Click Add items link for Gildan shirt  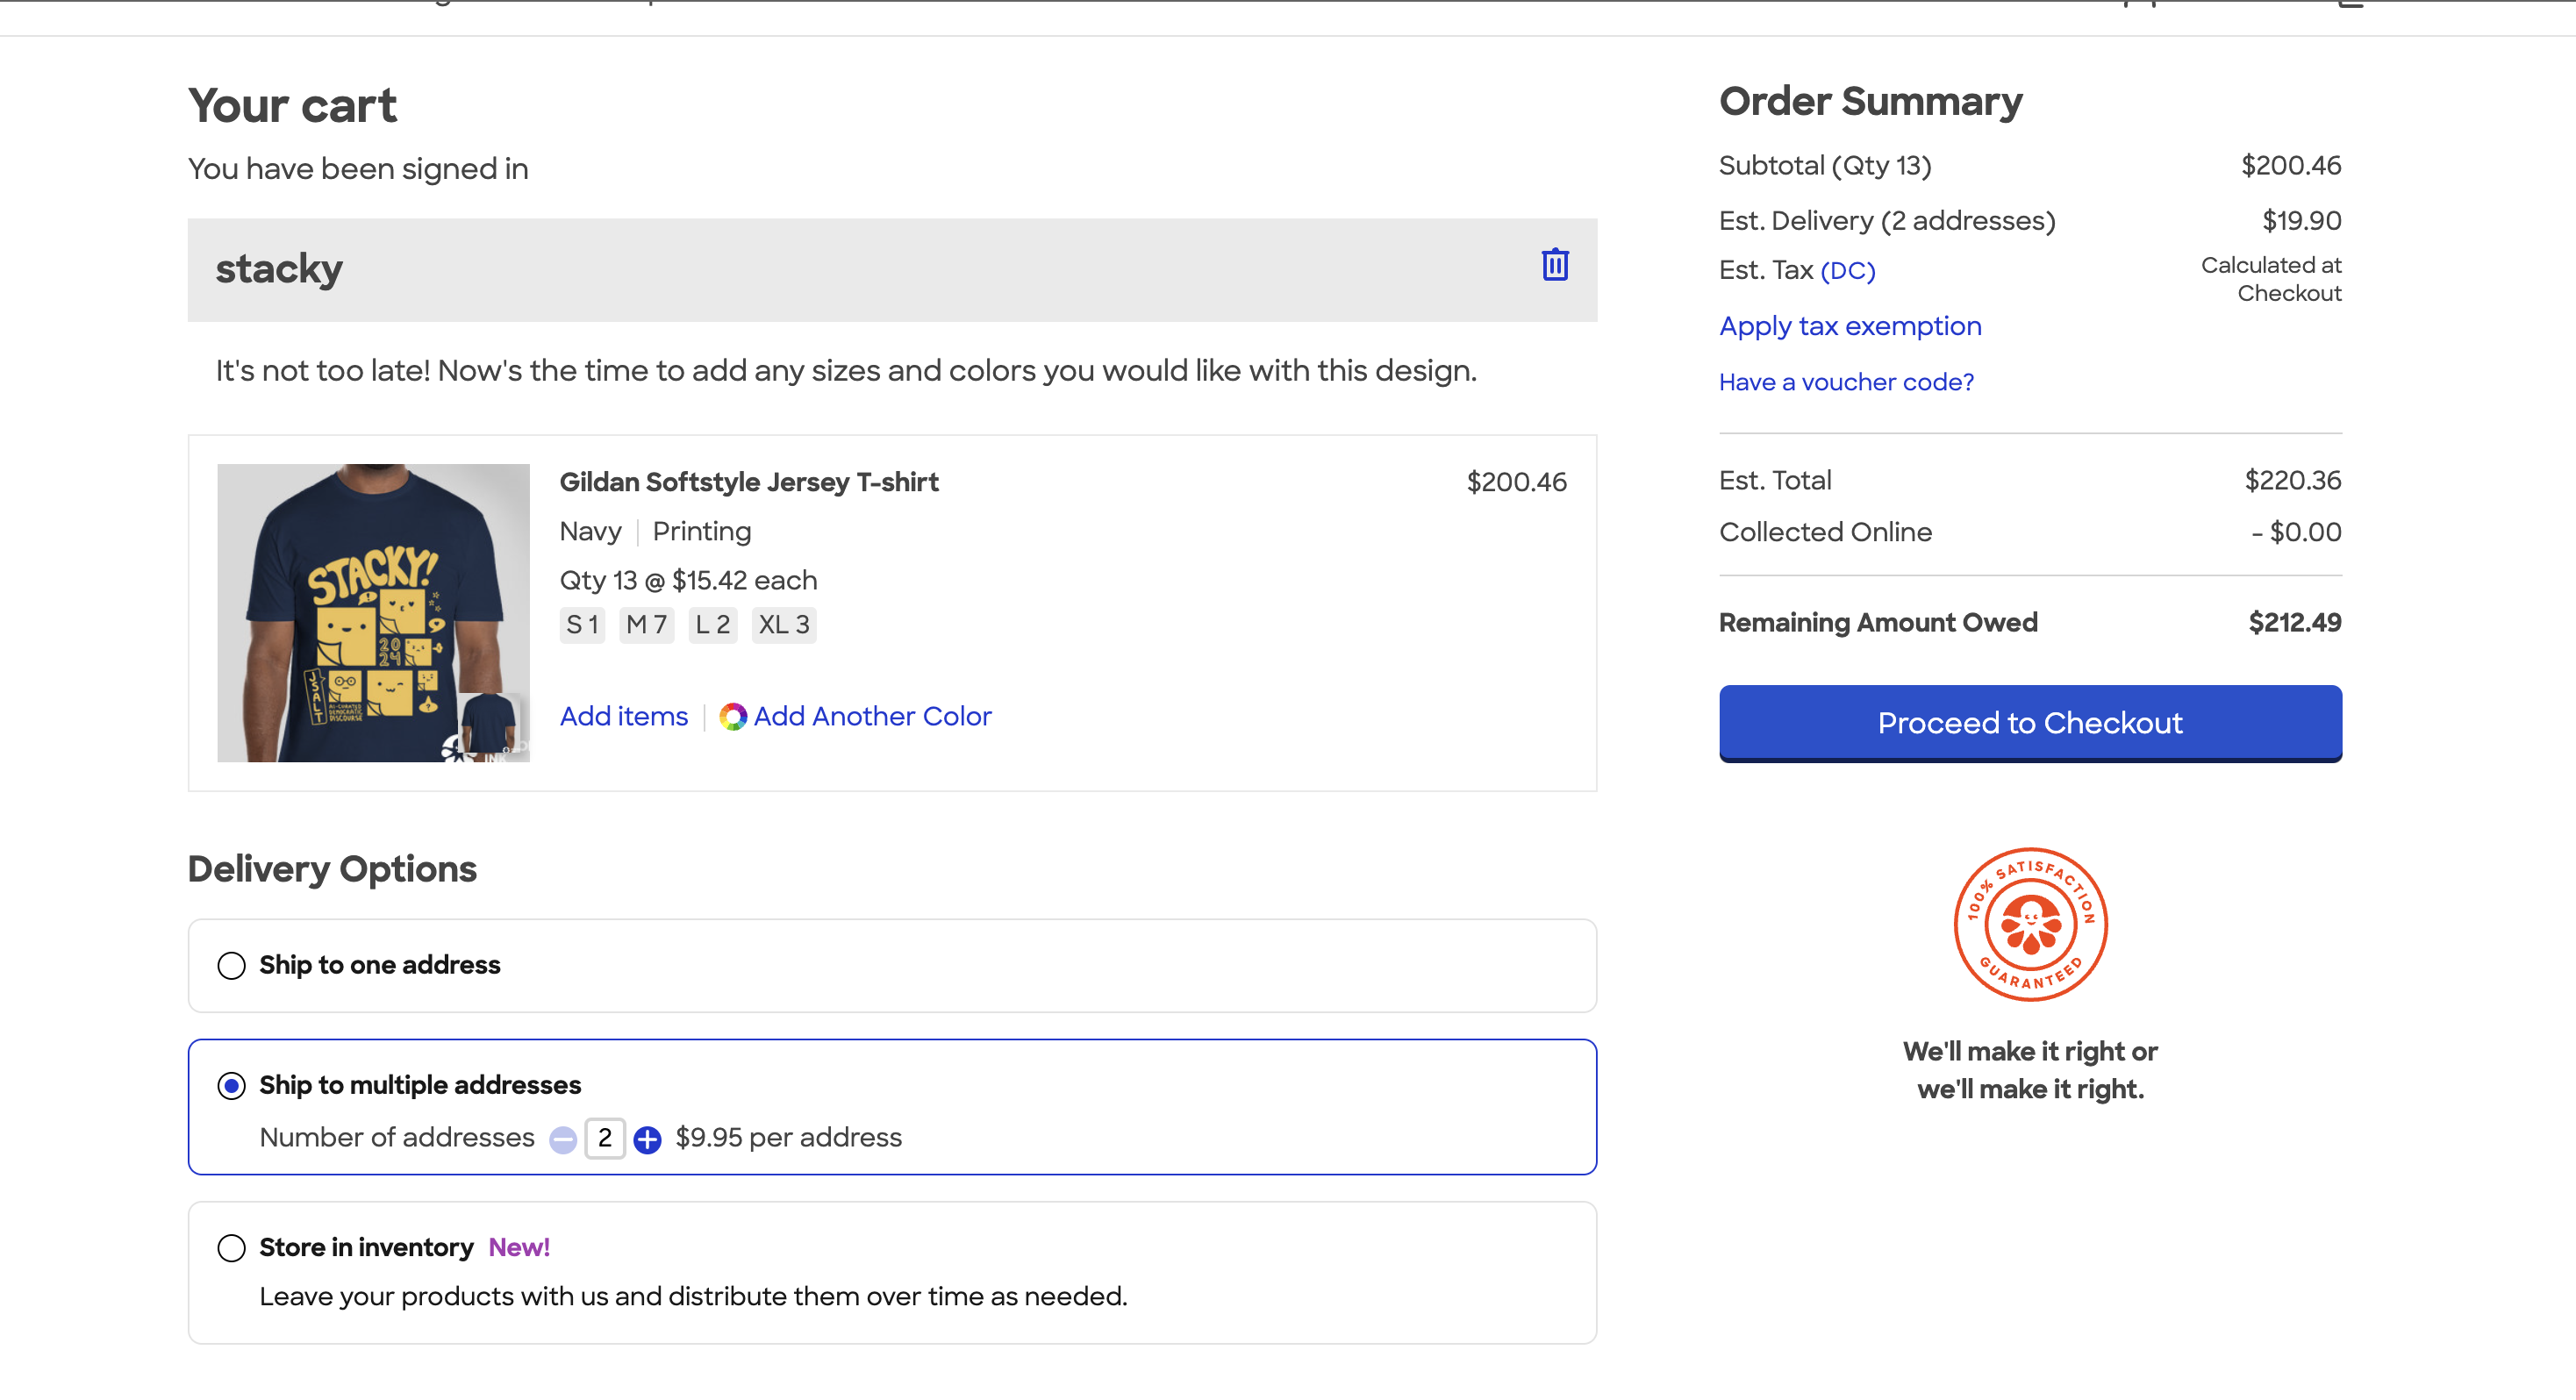tap(622, 716)
